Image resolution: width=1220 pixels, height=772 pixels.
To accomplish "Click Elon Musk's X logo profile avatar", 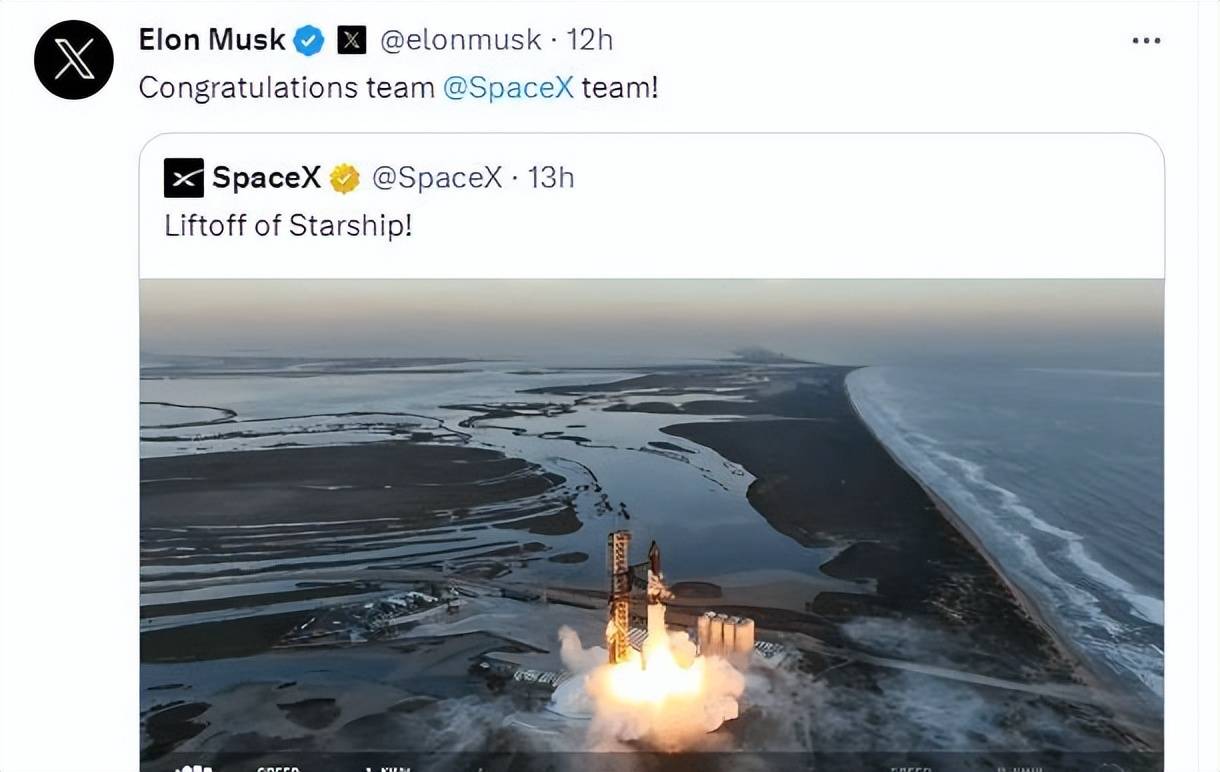I will [x=74, y=60].
